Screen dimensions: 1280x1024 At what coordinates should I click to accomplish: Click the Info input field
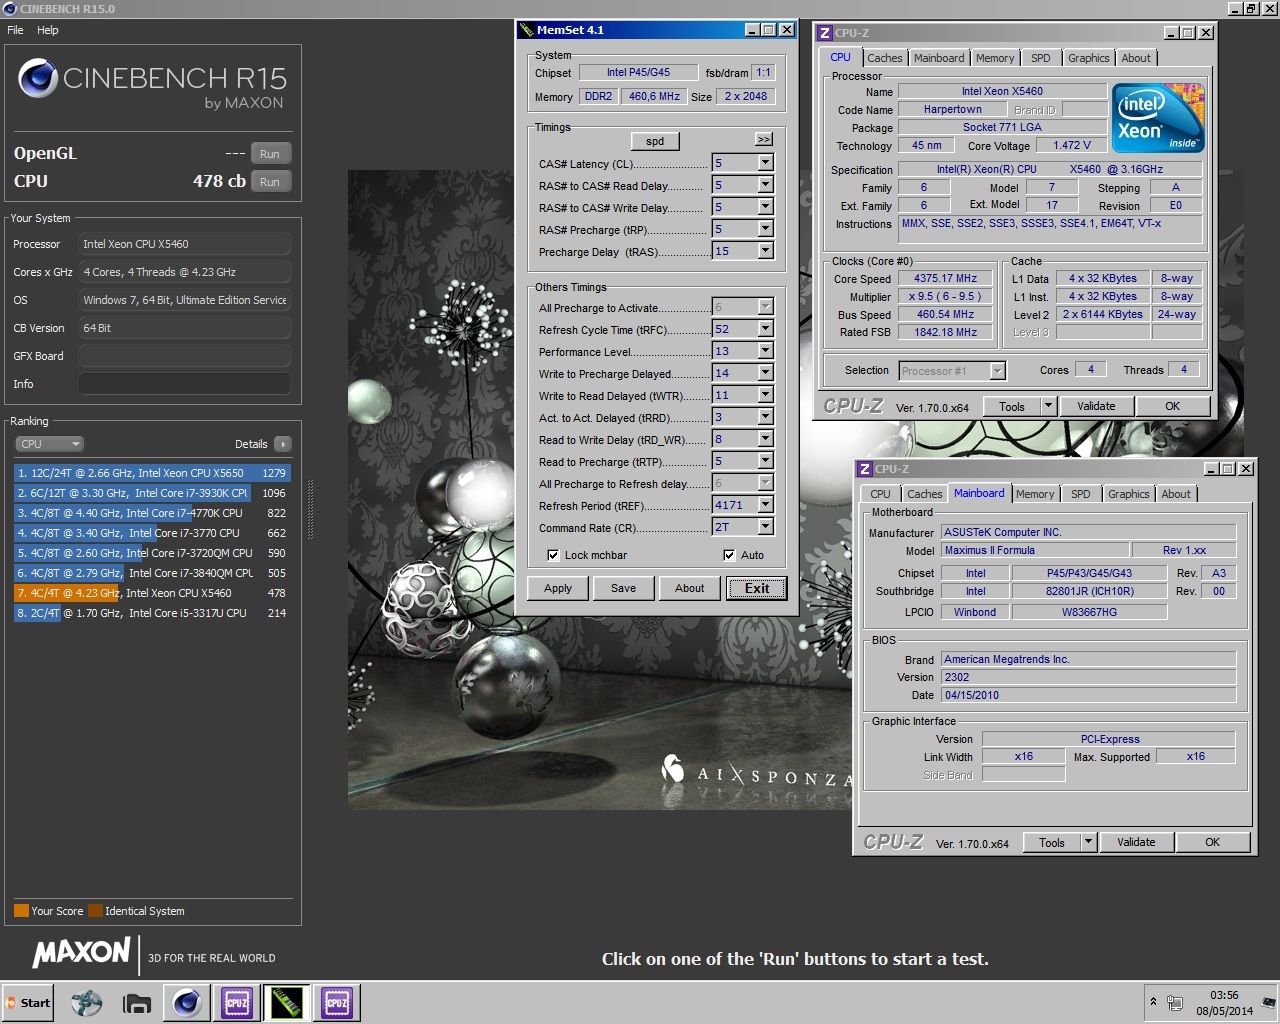pos(185,384)
